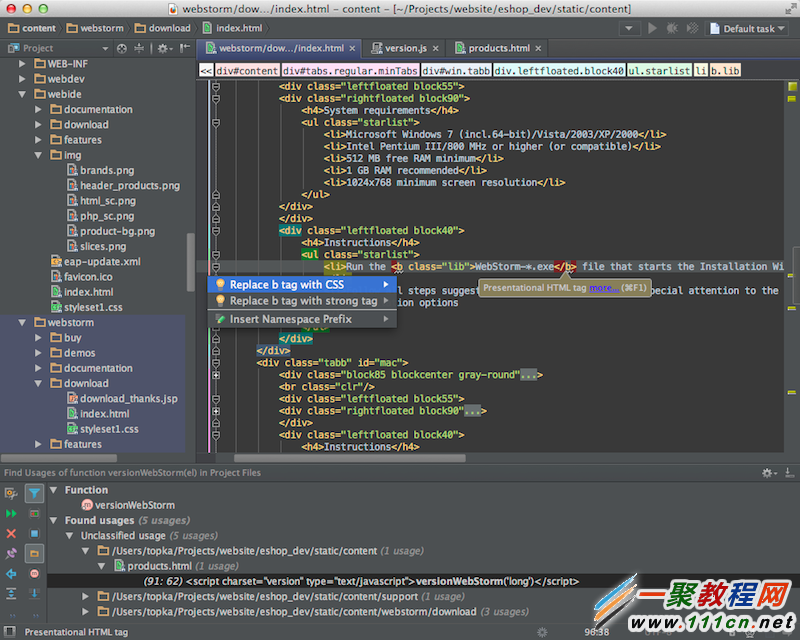This screenshot has height=640, width=800.
Task: Collapse the webstorm folder in tree
Action: coord(22,323)
